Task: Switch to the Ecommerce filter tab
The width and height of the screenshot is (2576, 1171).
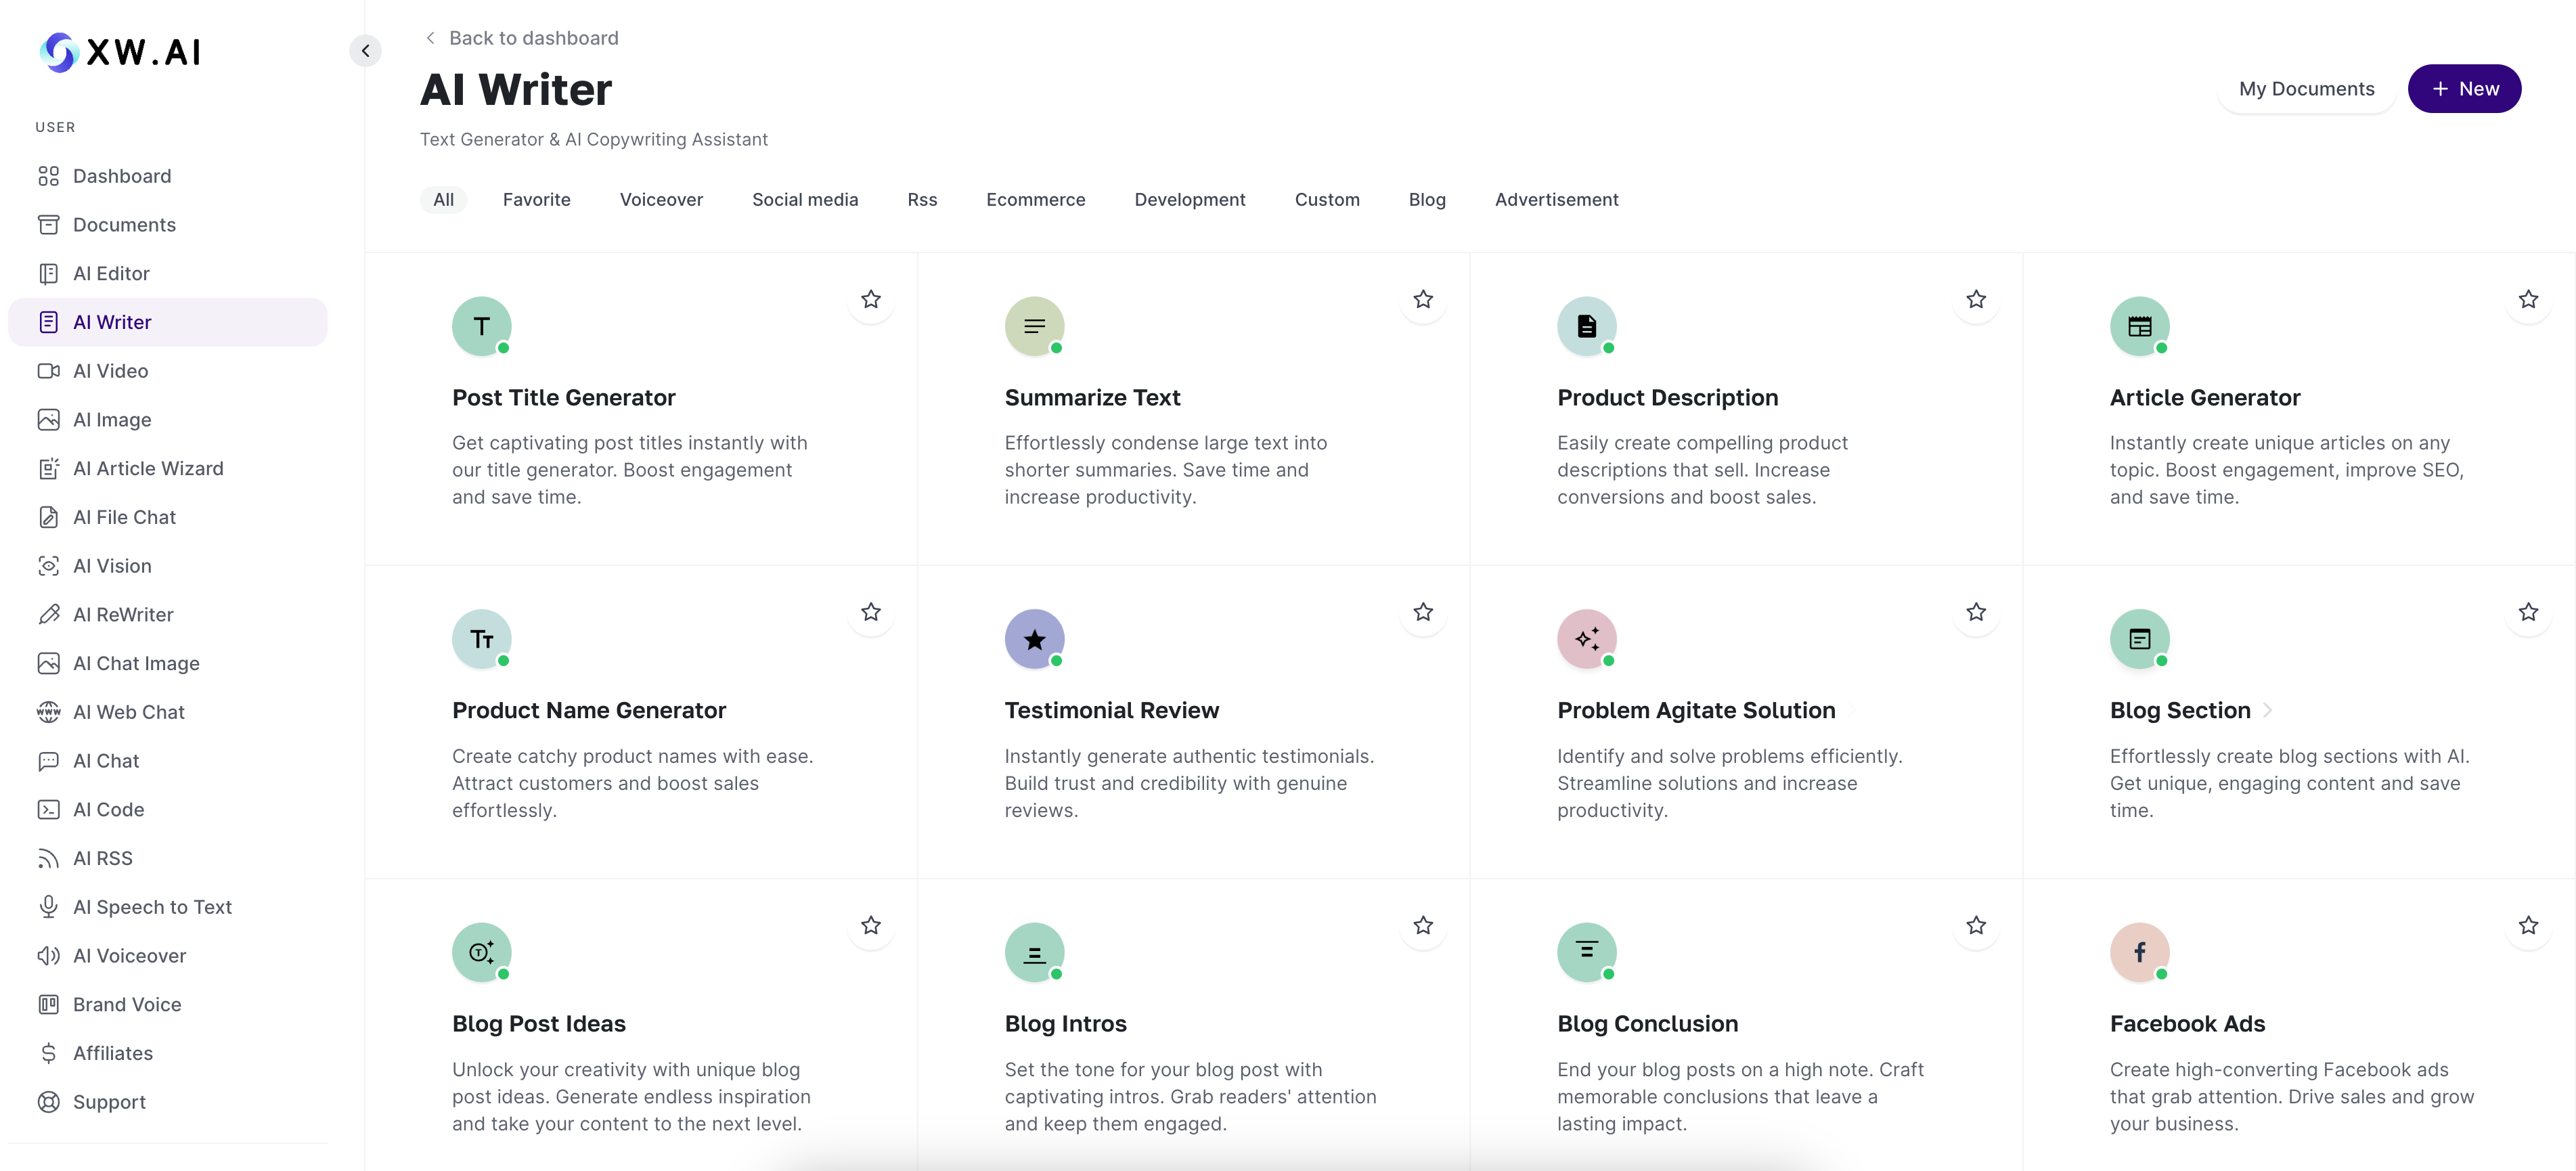Action: tap(1035, 199)
